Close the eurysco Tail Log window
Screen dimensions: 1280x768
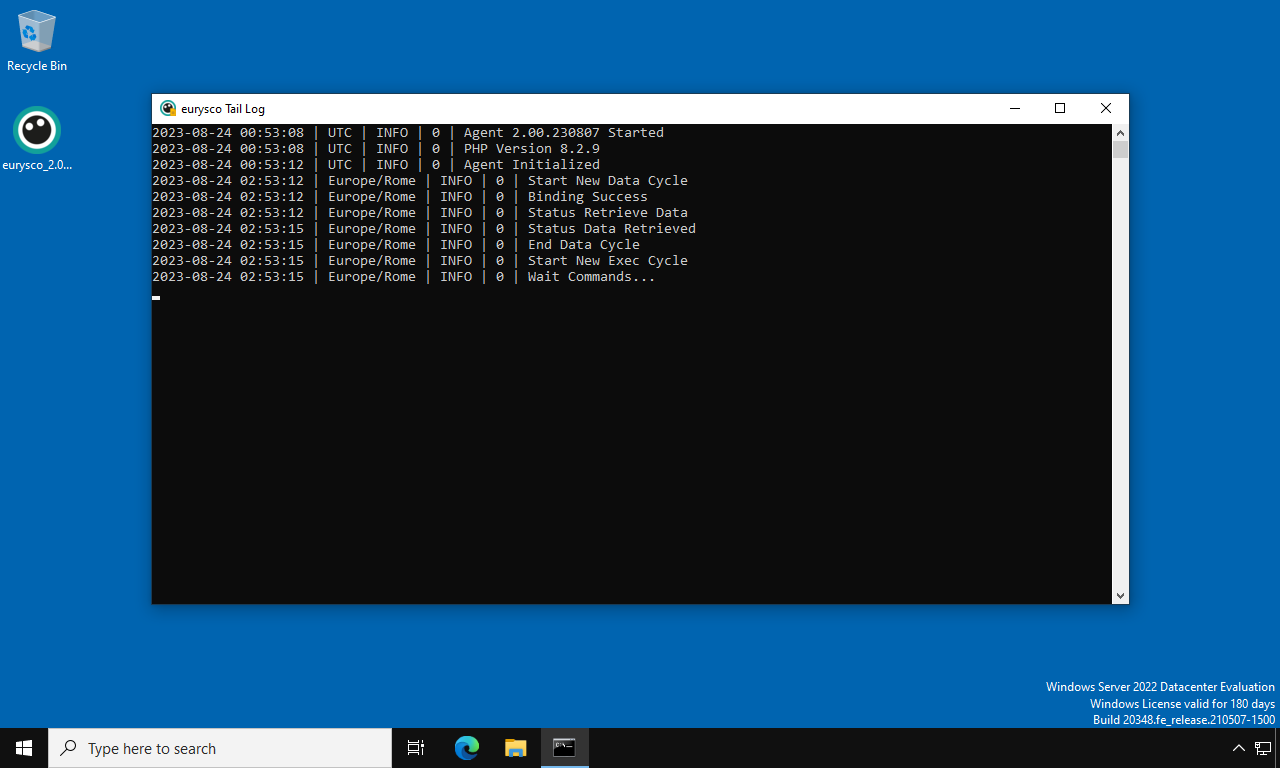(x=1106, y=108)
